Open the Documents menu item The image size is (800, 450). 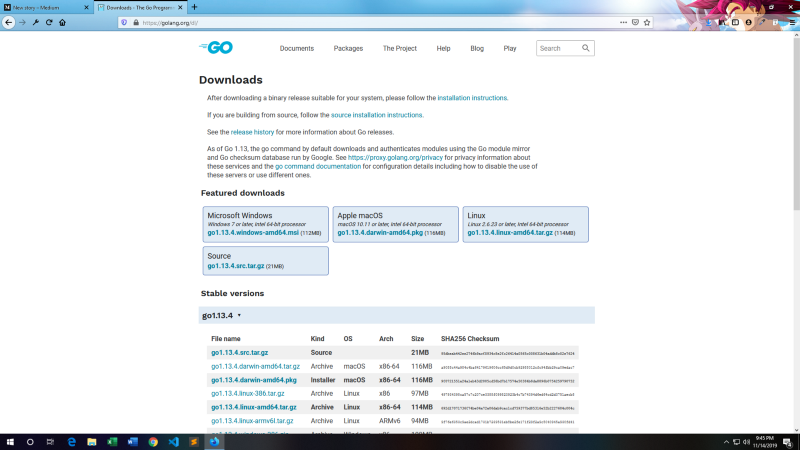click(297, 48)
